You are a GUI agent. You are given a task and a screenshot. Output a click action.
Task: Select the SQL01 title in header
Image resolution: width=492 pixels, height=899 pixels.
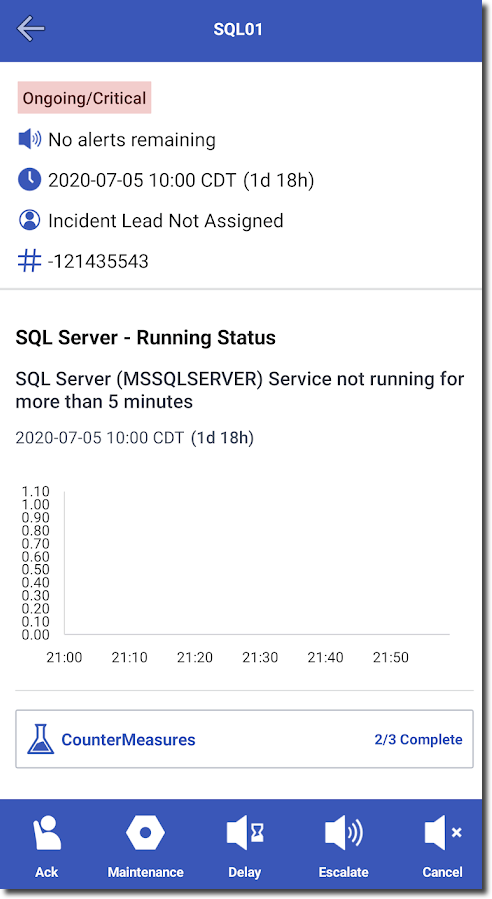click(x=238, y=29)
